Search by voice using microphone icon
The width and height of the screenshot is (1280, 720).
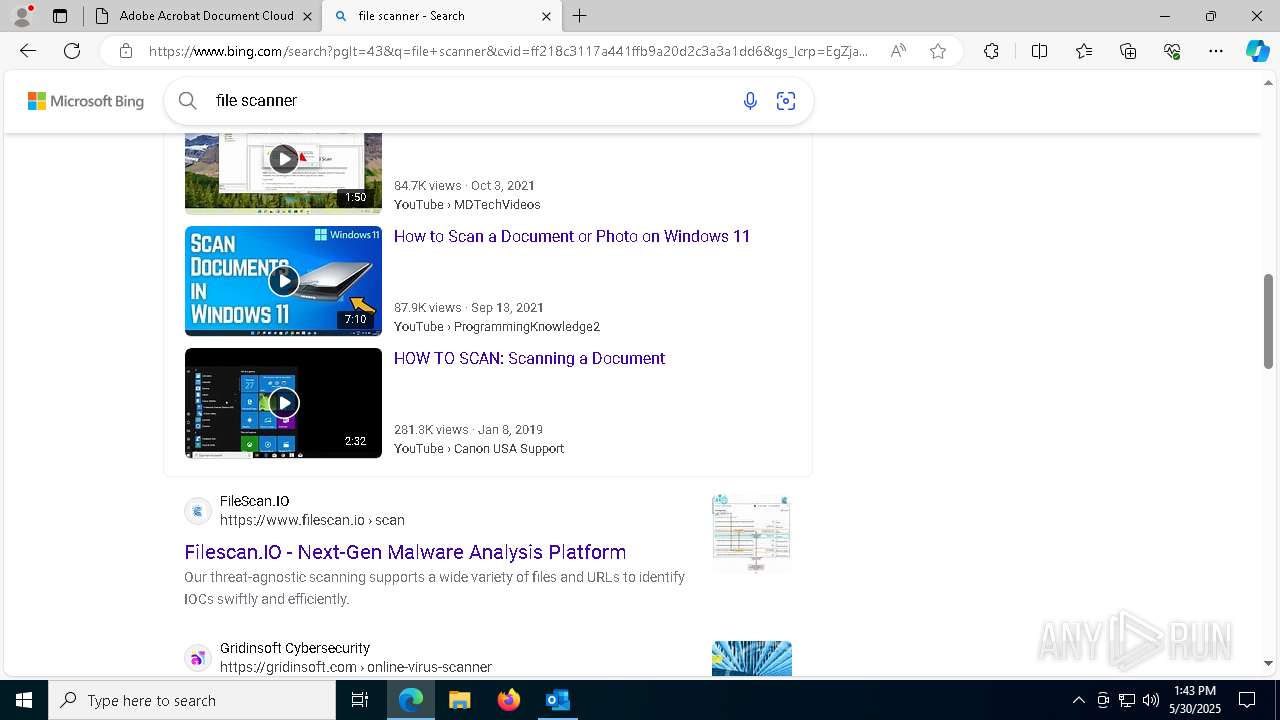750,100
